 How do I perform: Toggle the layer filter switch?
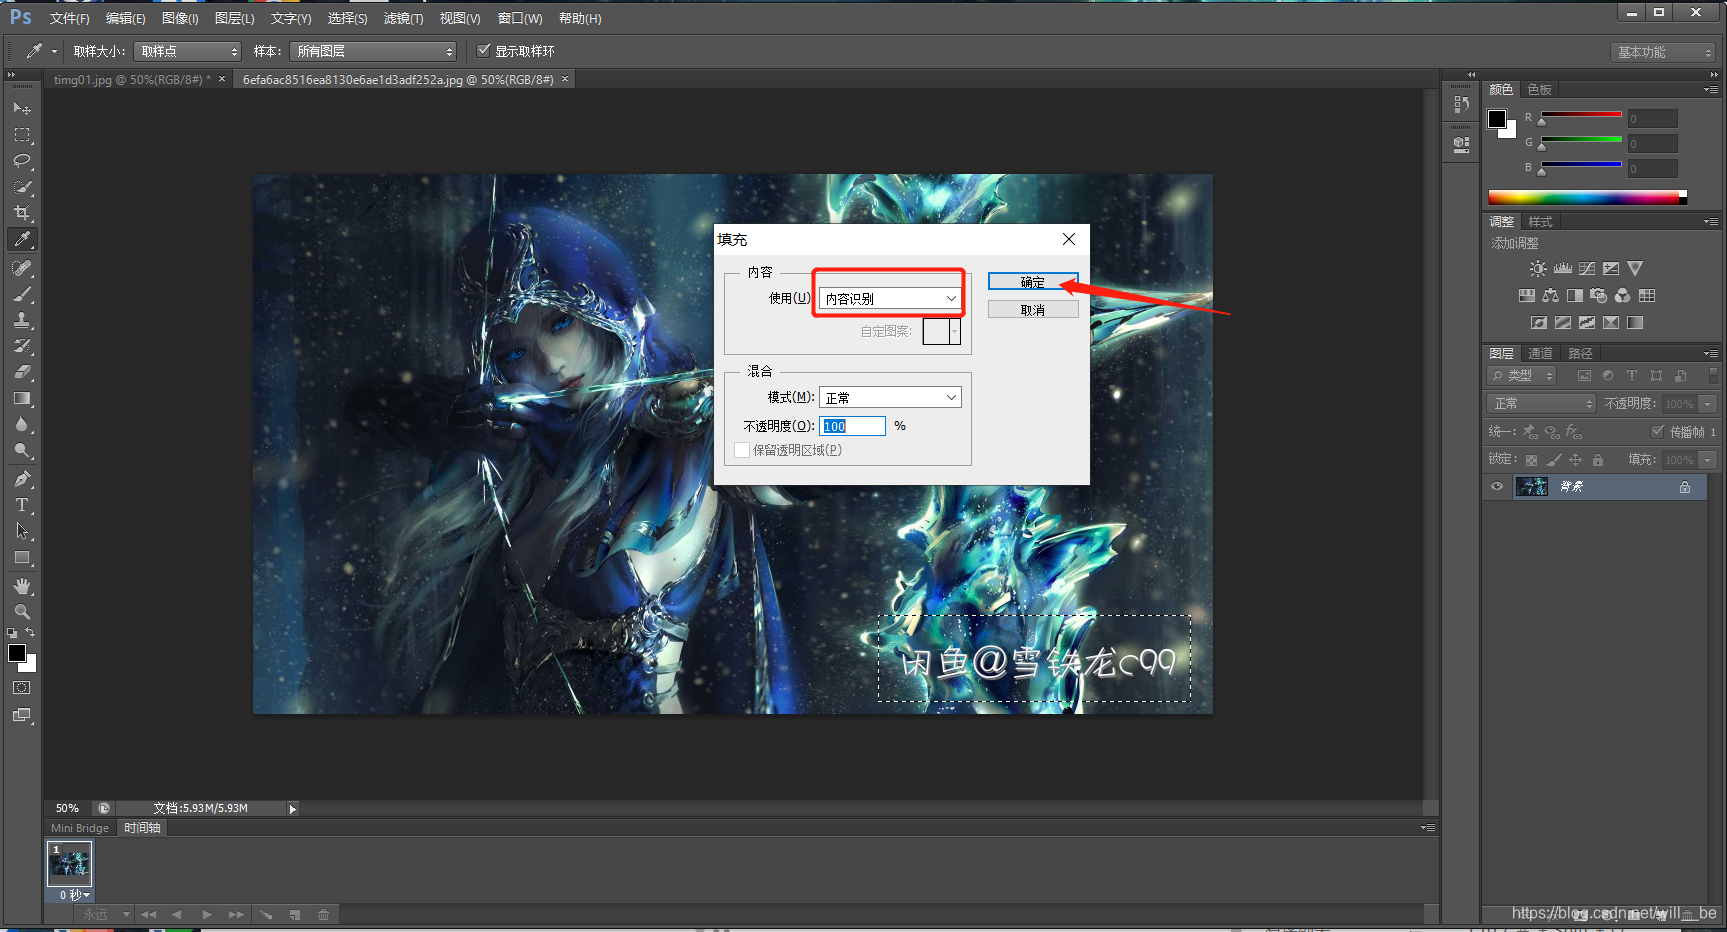1713,375
